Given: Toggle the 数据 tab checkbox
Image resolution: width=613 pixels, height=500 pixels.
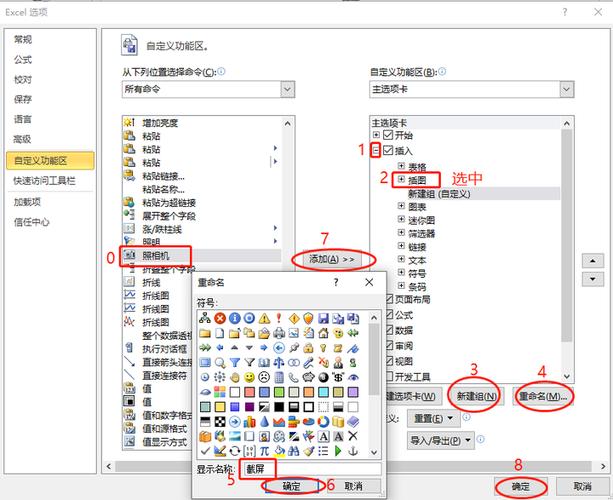Looking at the screenshot, I should [389, 330].
